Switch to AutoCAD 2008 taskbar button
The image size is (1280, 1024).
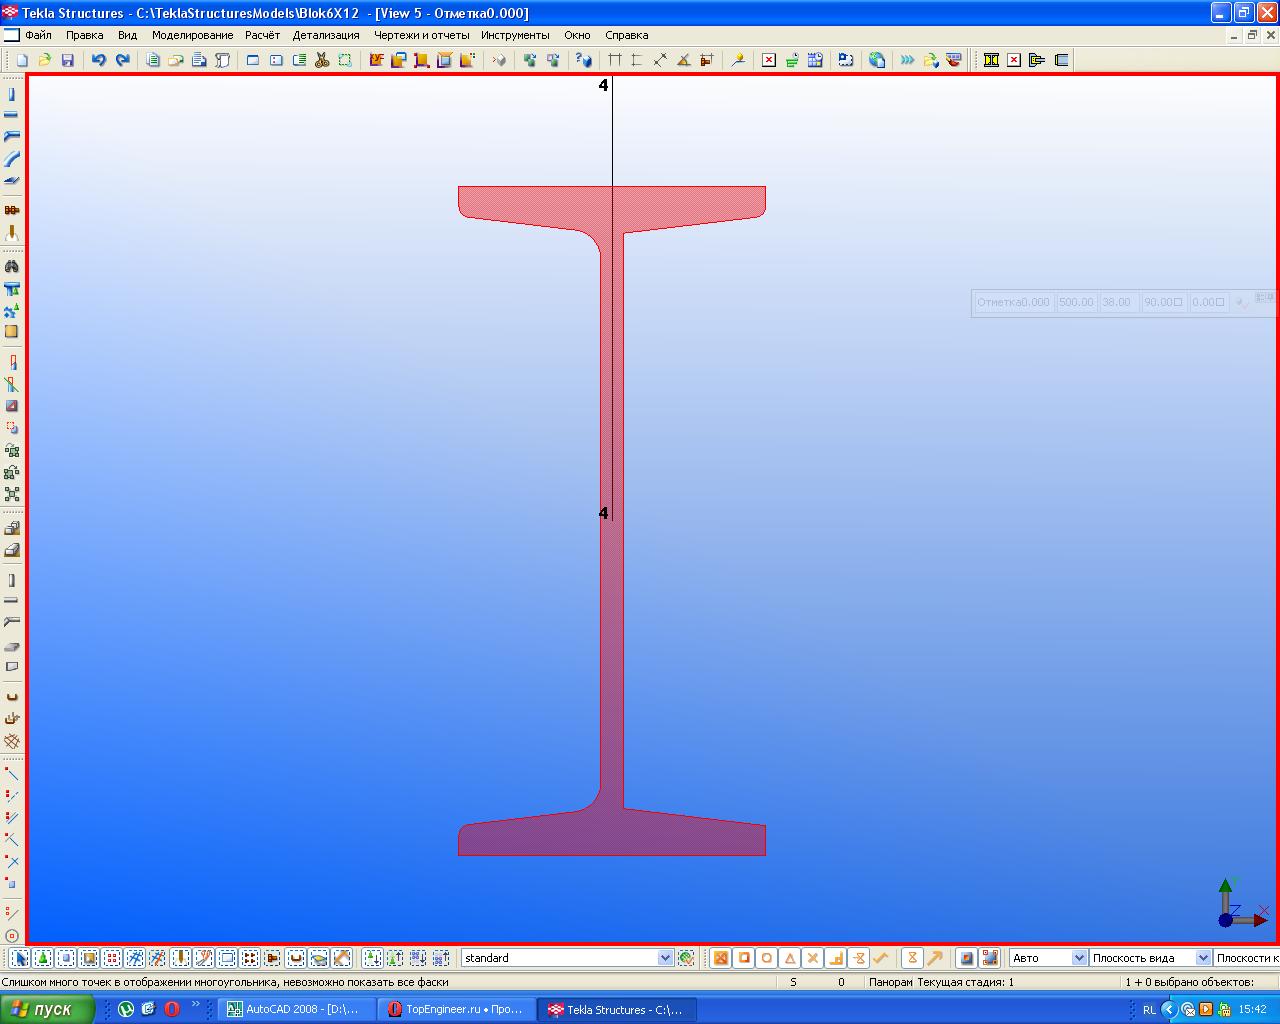tap(296, 1009)
